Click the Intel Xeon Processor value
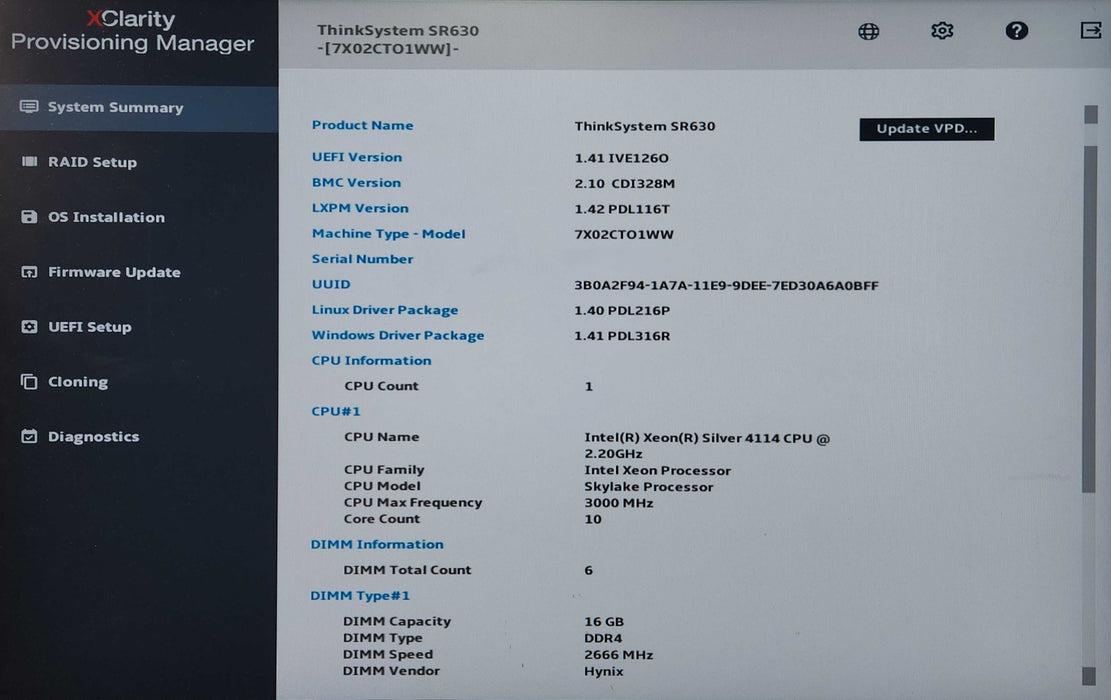The width and height of the screenshot is (1111, 700). click(x=657, y=470)
